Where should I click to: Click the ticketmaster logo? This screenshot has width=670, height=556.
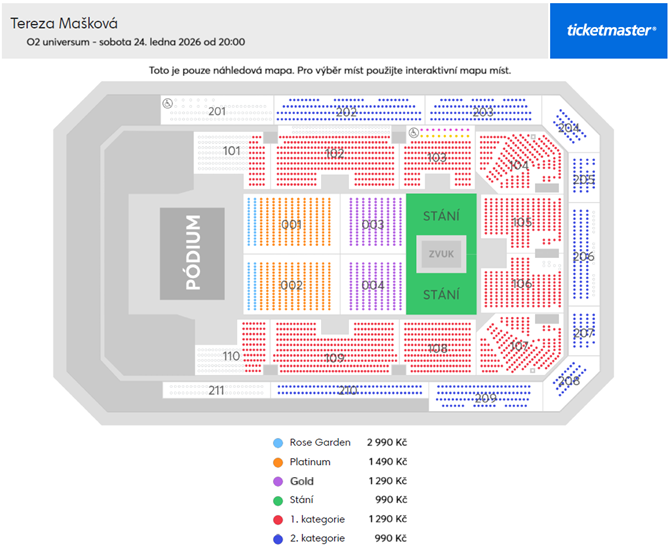click(608, 31)
